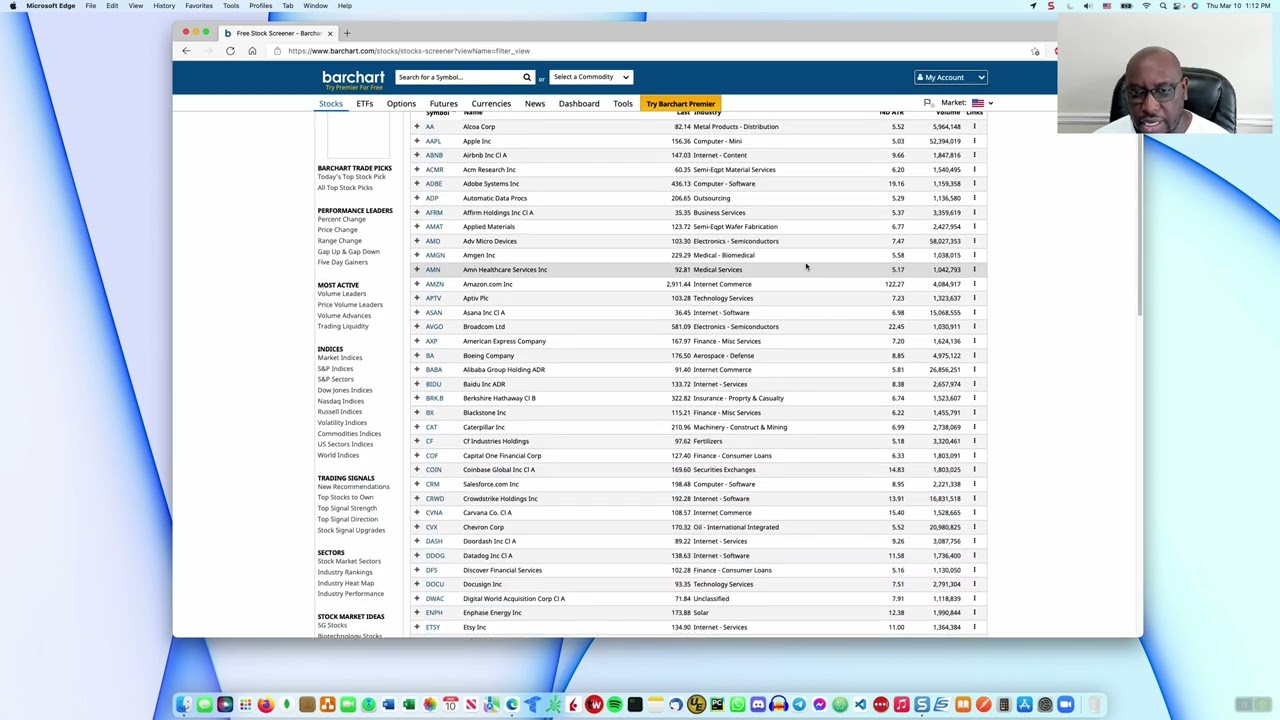The width and height of the screenshot is (1280, 720).
Task: Open the BRK.B symbol link
Action: click(x=434, y=398)
